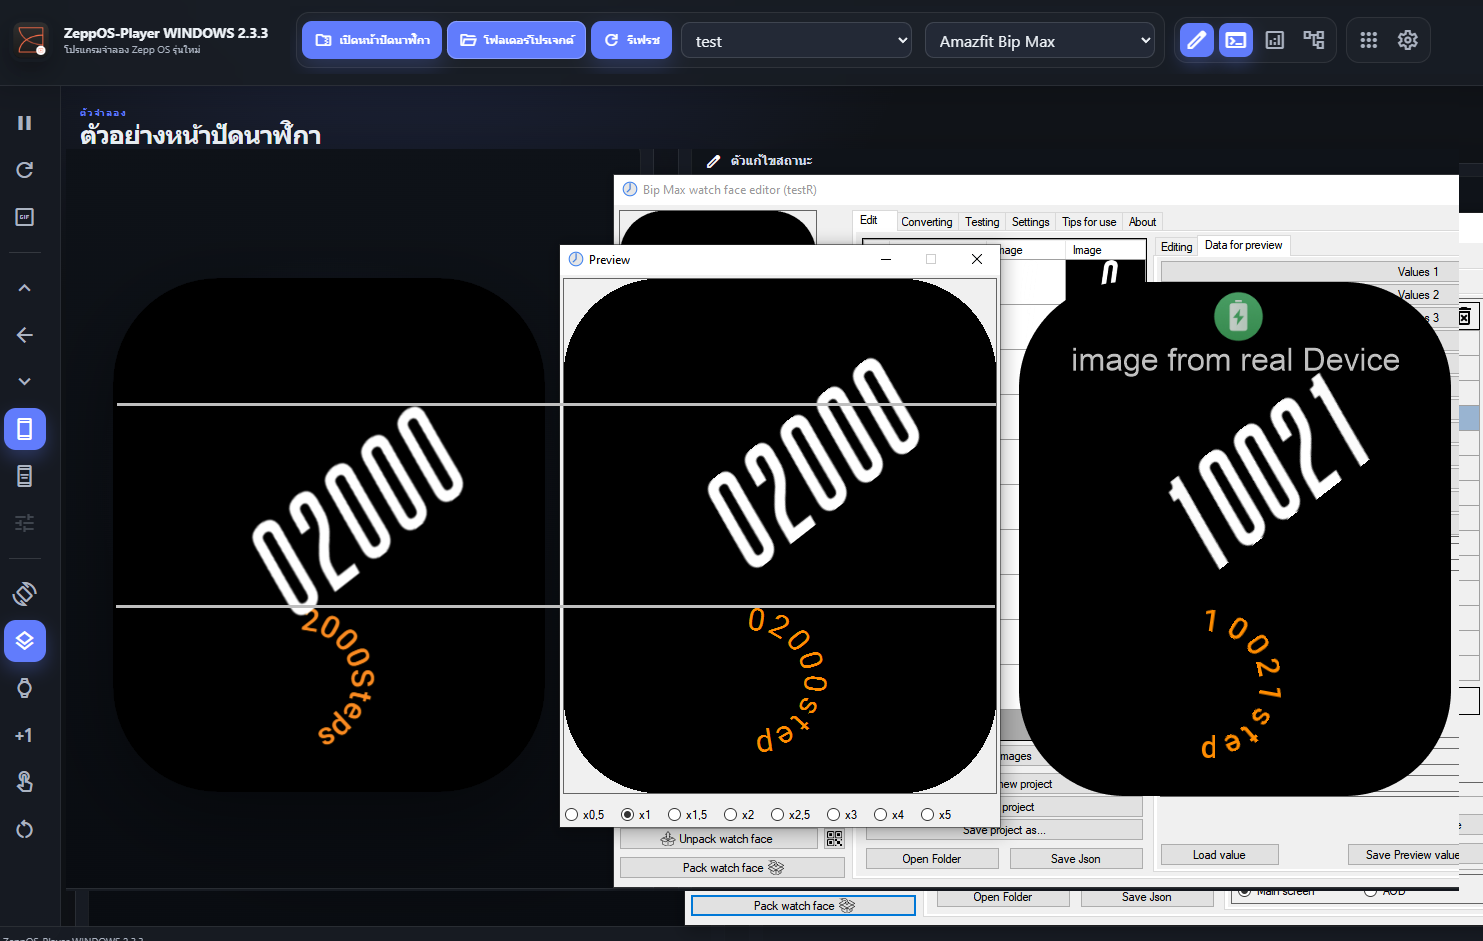Select the x1,5 zoom radio button

(x=675, y=815)
